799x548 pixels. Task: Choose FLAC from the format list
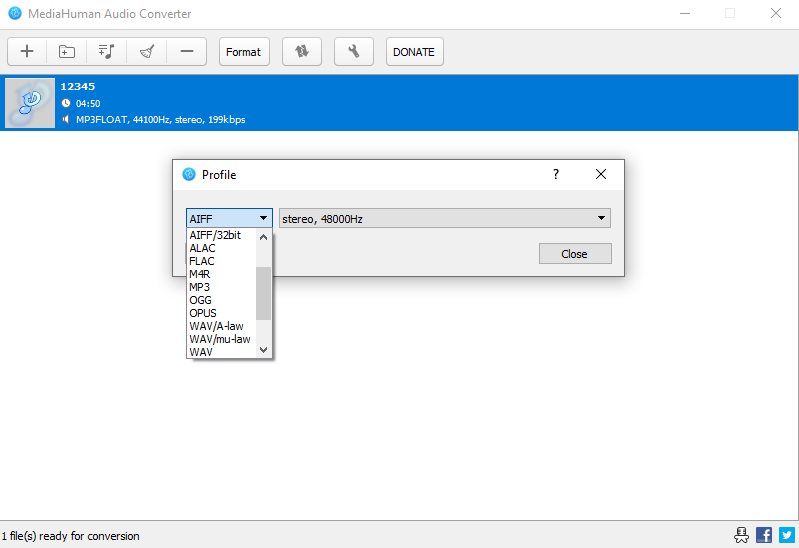pyautogui.click(x=222, y=261)
